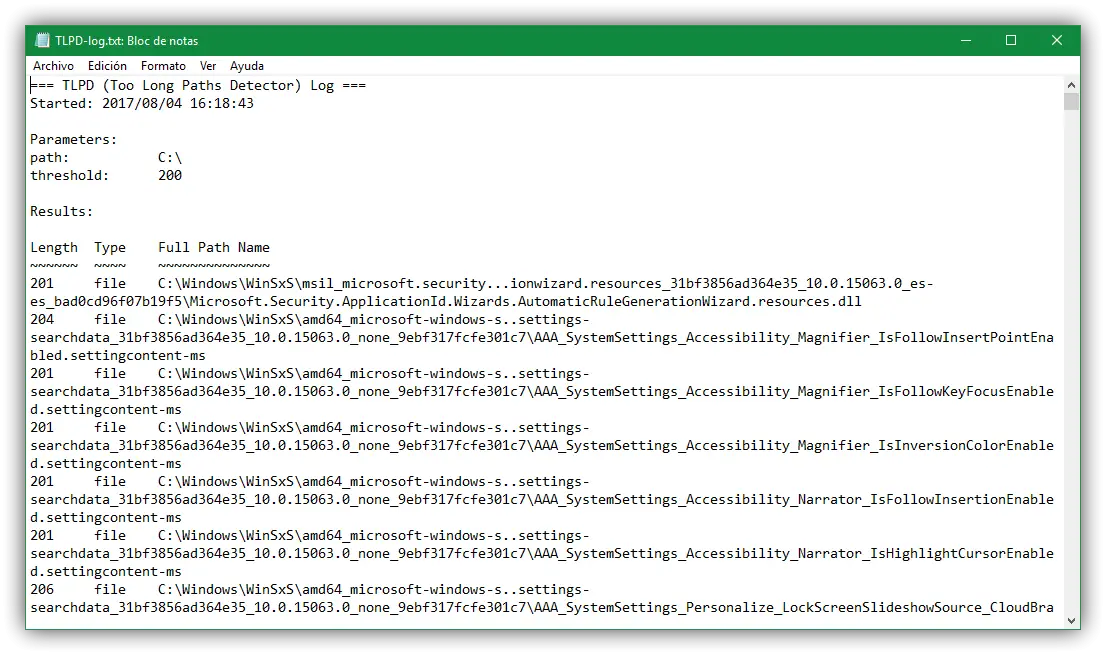Open the Edición menu
The width and height of the screenshot is (1106, 655).
click(107, 66)
